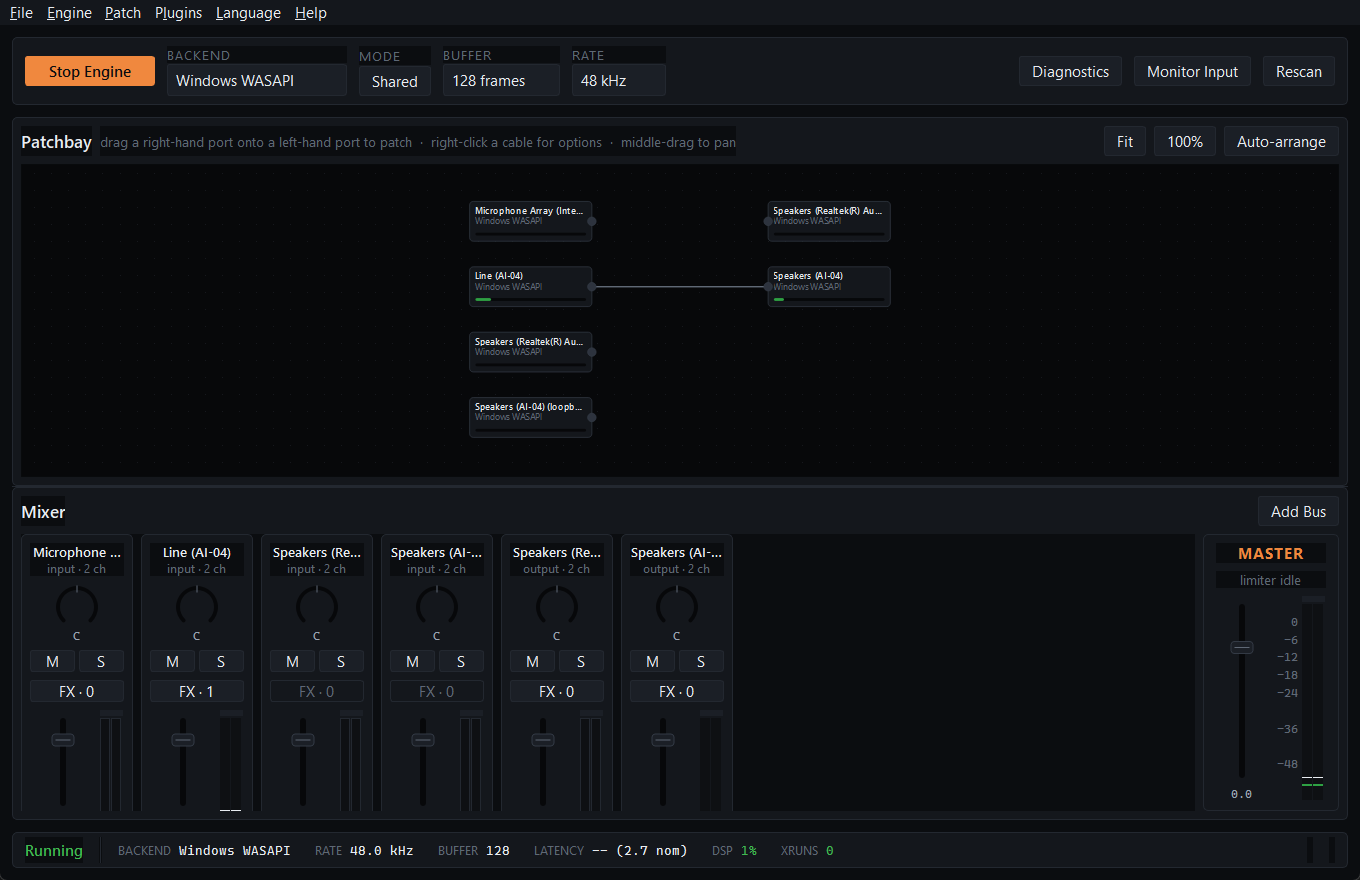
Task: Open the Engine menu
Action: (69, 13)
